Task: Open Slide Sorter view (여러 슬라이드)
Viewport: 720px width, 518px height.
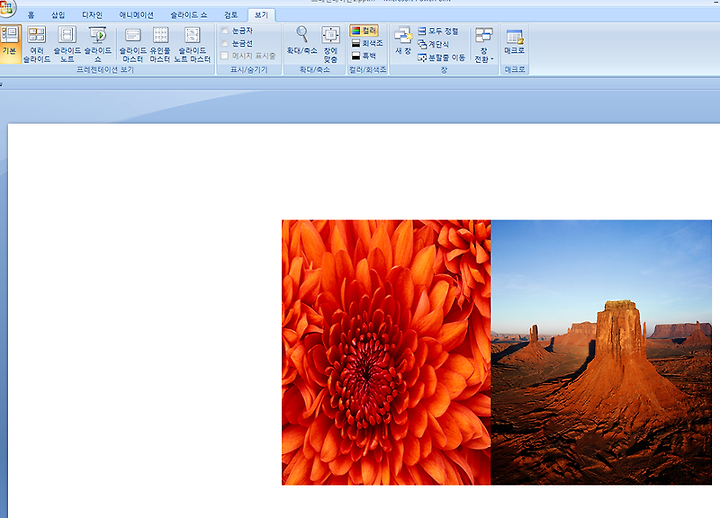Action: 37,43
